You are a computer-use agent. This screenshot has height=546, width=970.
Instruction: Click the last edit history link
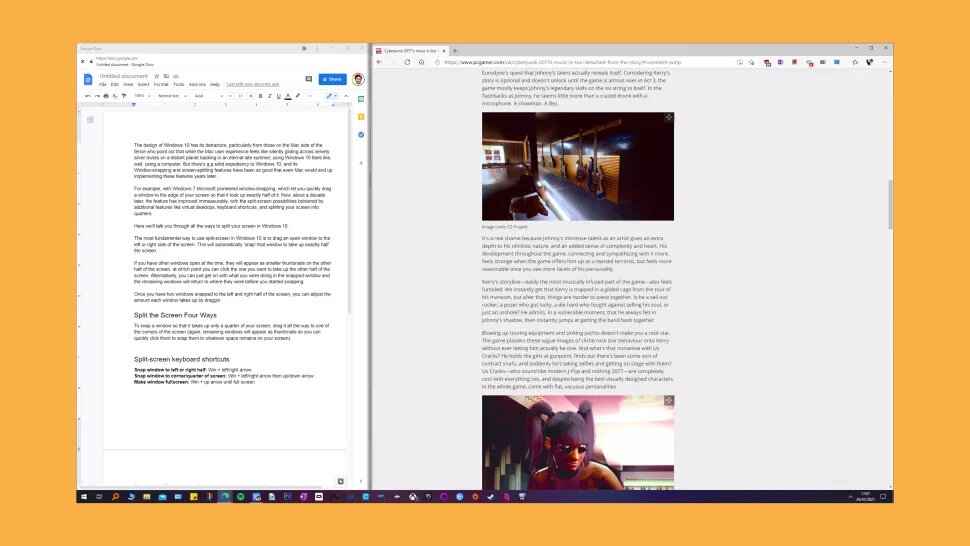[252, 84]
